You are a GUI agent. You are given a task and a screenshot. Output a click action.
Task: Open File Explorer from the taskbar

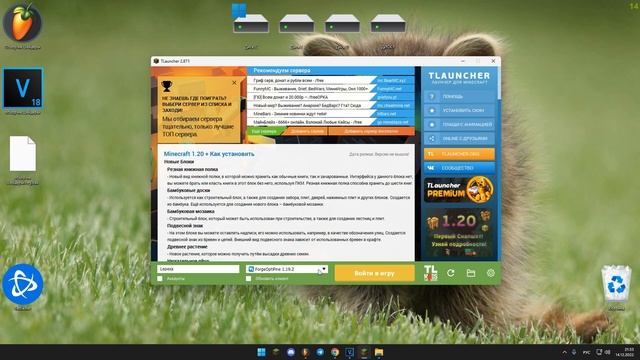[x=379, y=352]
